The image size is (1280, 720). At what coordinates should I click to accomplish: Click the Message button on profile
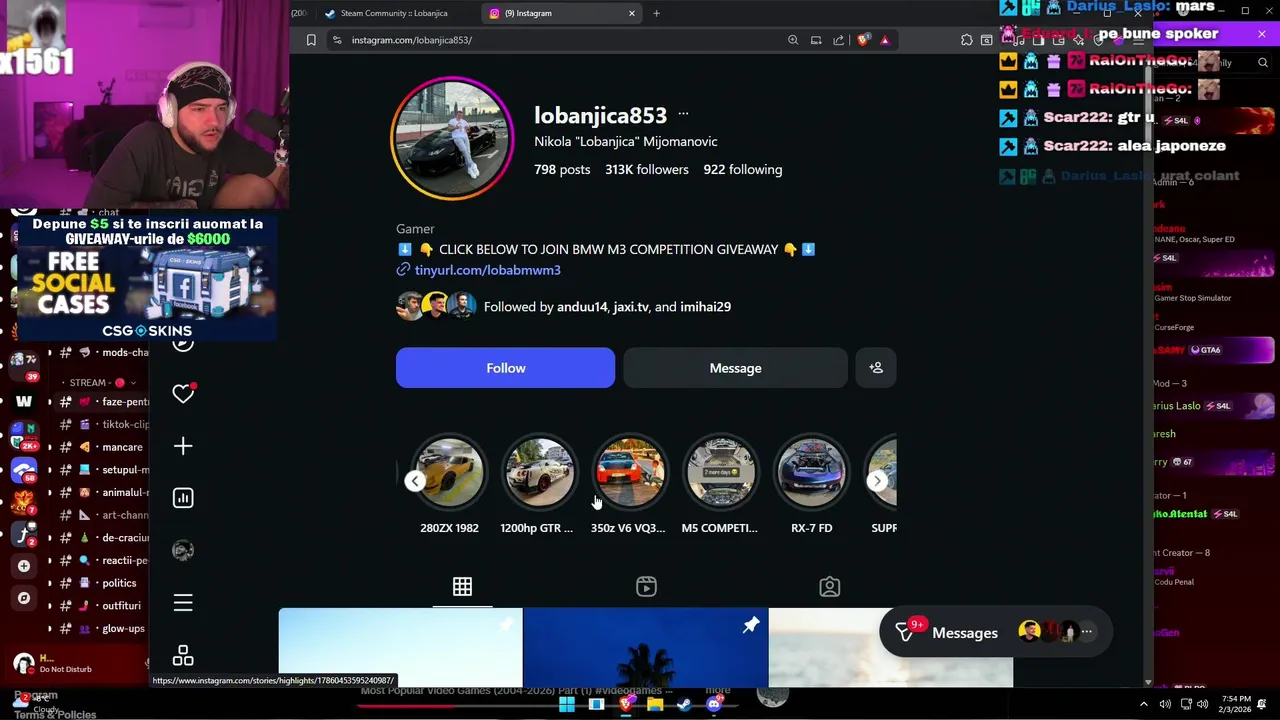[x=735, y=368]
